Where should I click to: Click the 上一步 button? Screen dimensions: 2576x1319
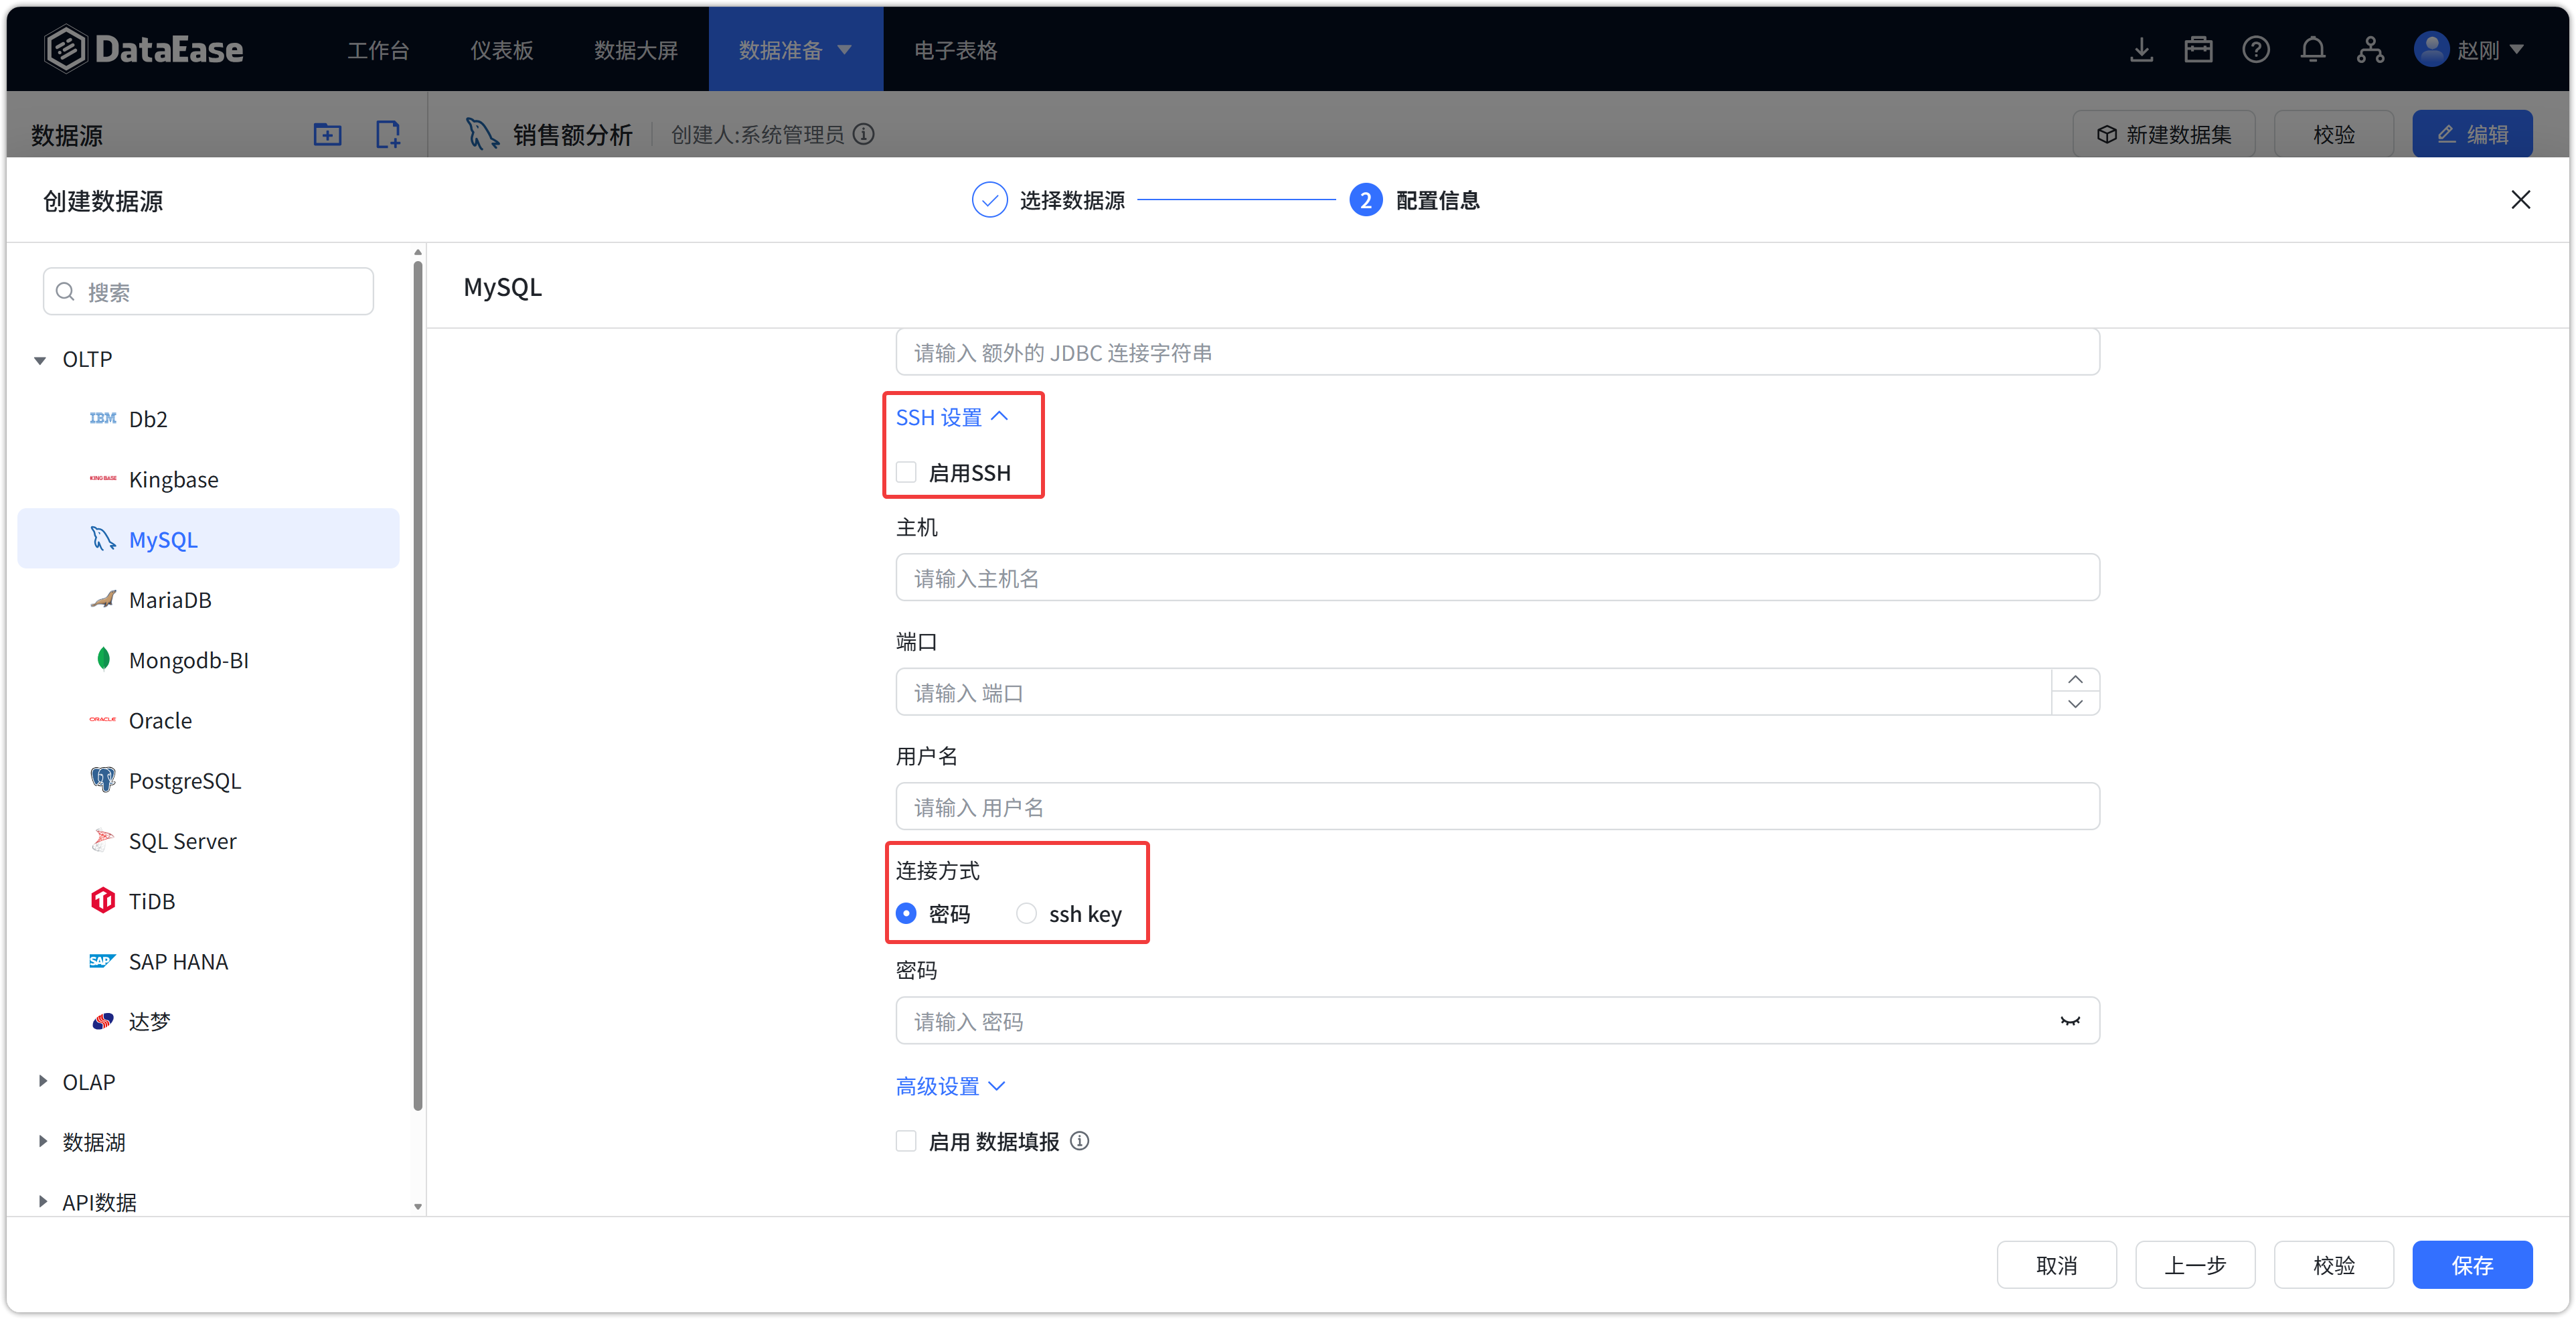click(x=2195, y=1265)
